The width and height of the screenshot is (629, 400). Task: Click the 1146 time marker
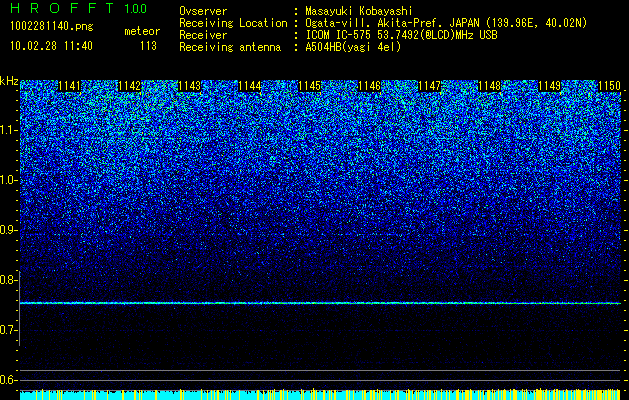(369, 86)
